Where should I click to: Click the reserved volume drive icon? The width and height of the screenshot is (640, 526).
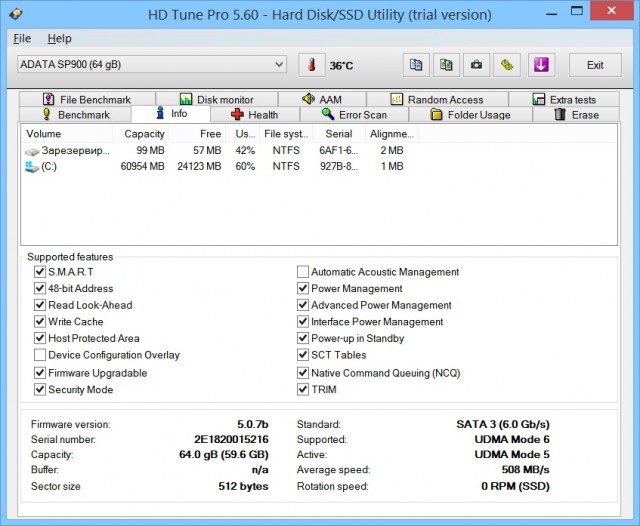(32, 151)
